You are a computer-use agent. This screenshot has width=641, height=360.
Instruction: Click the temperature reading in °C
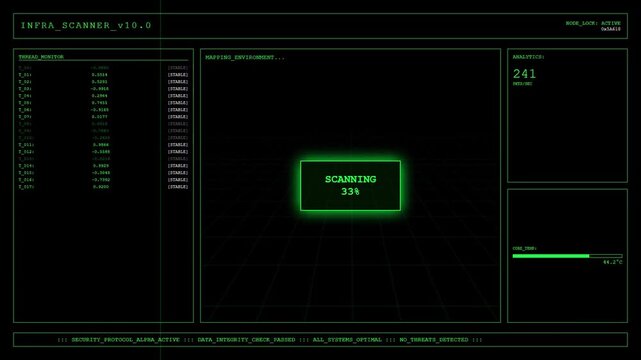tap(613, 262)
